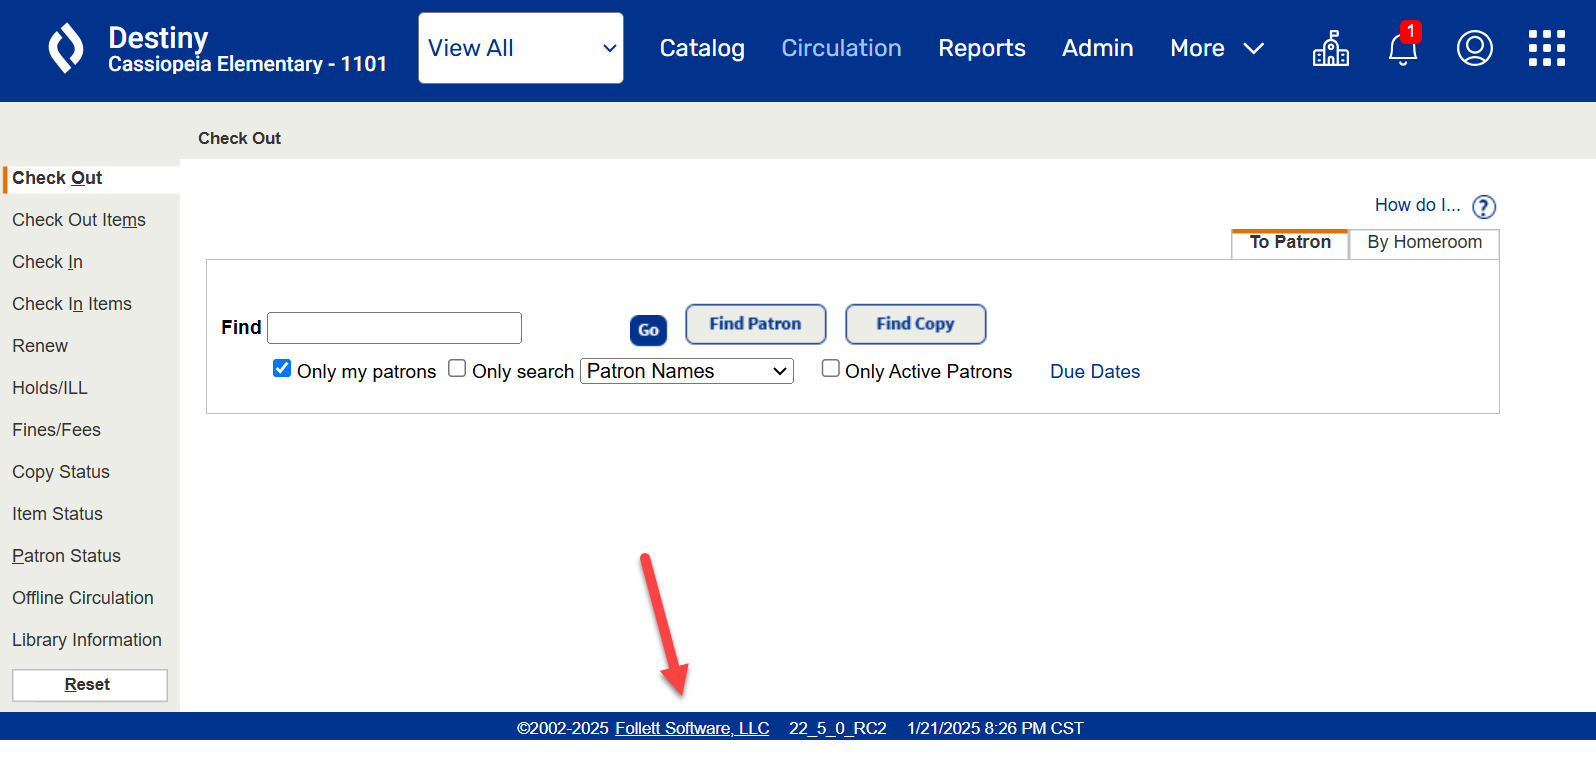Check Only Active Patrons box
This screenshot has height=758, width=1596.
(830, 368)
